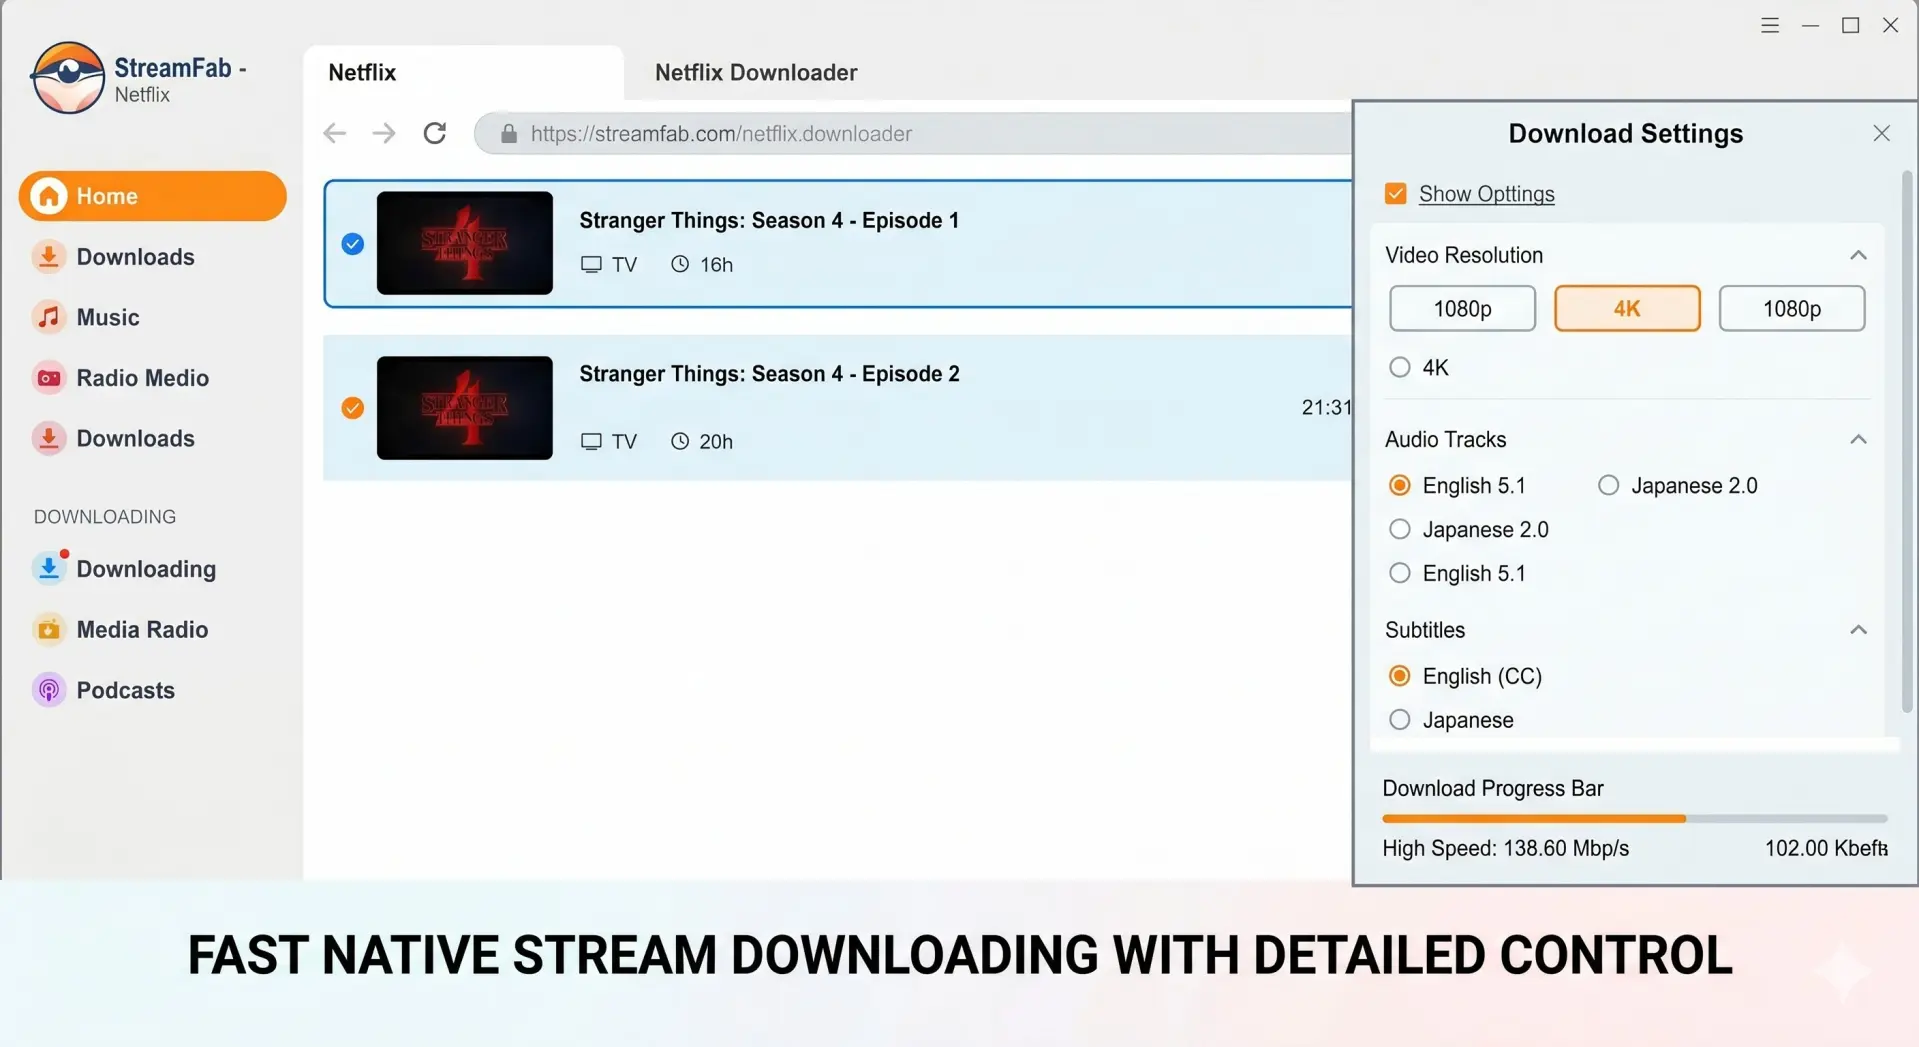Click the clock icon next to 16h
Image resolution: width=1919 pixels, height=1047 pixels.
pyautogui.click(x=680, y=264)
